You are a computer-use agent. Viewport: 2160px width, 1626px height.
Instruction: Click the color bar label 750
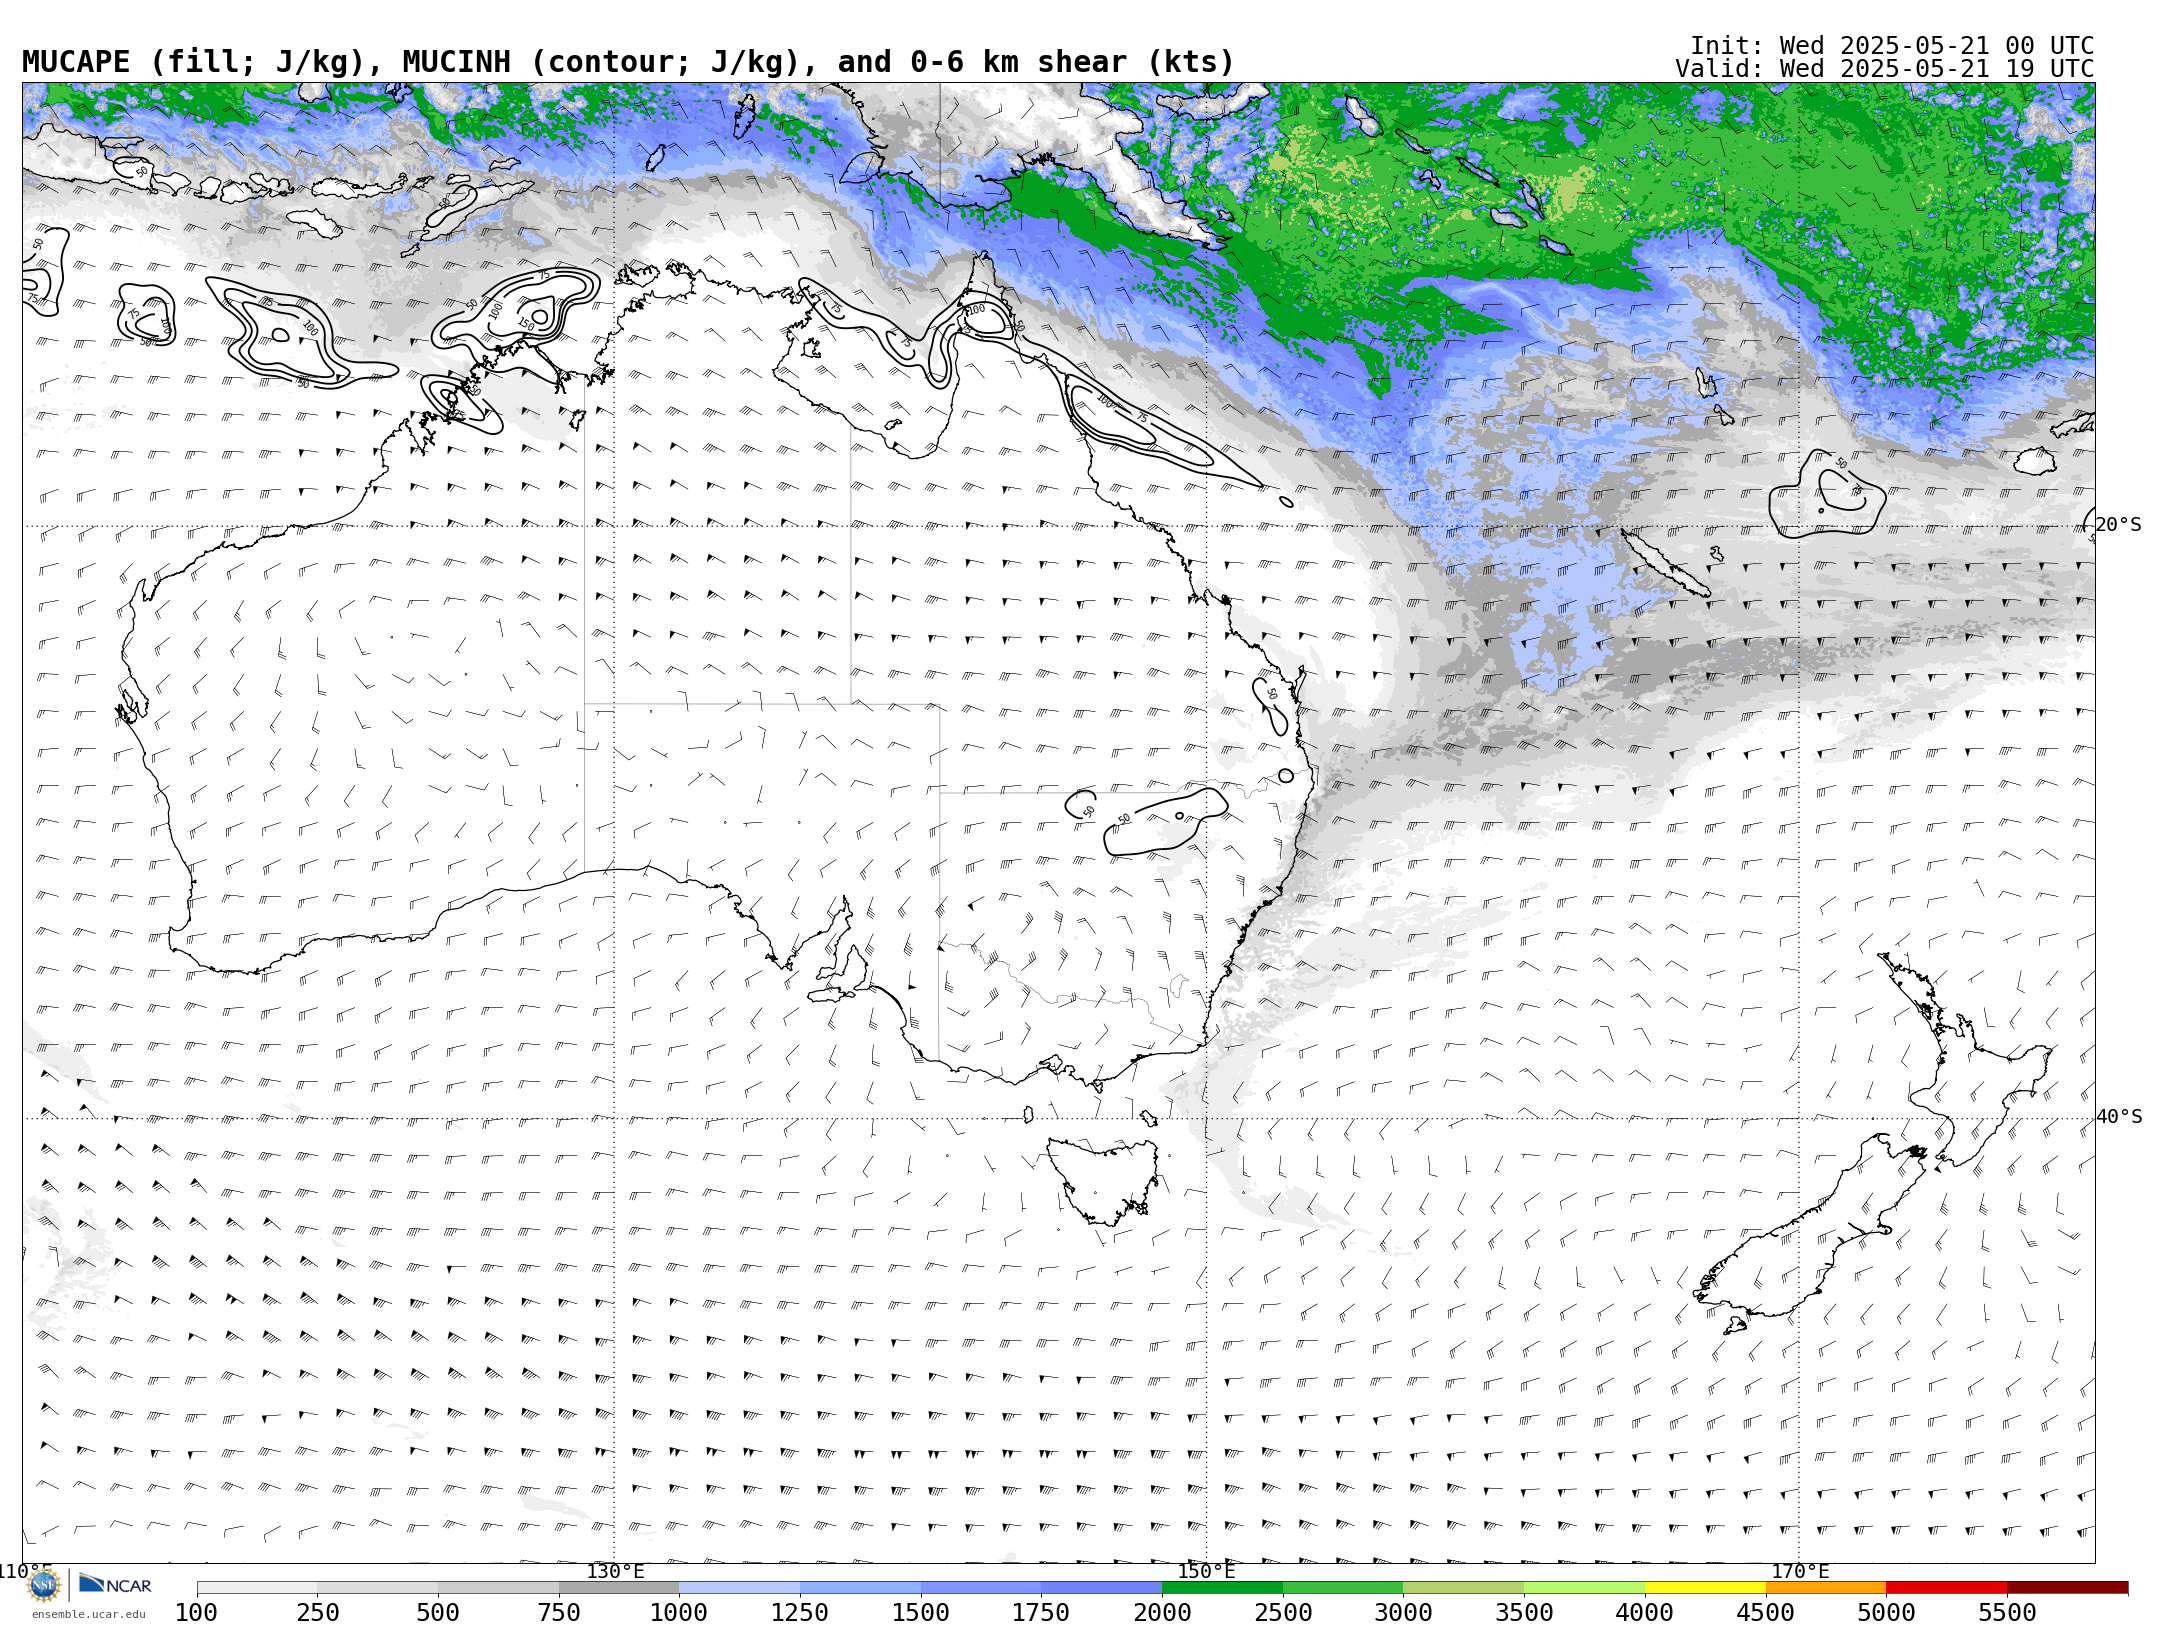coord(559,1613)
